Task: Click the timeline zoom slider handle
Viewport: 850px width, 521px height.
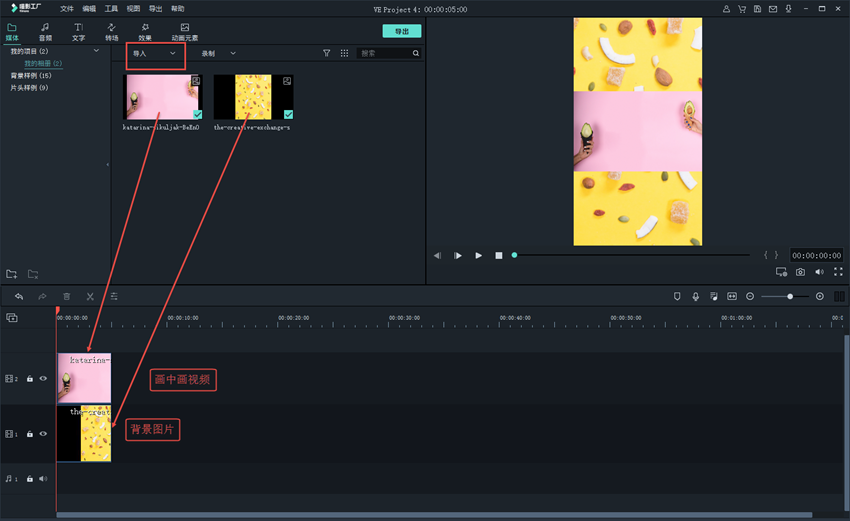Action: [790, 296]
